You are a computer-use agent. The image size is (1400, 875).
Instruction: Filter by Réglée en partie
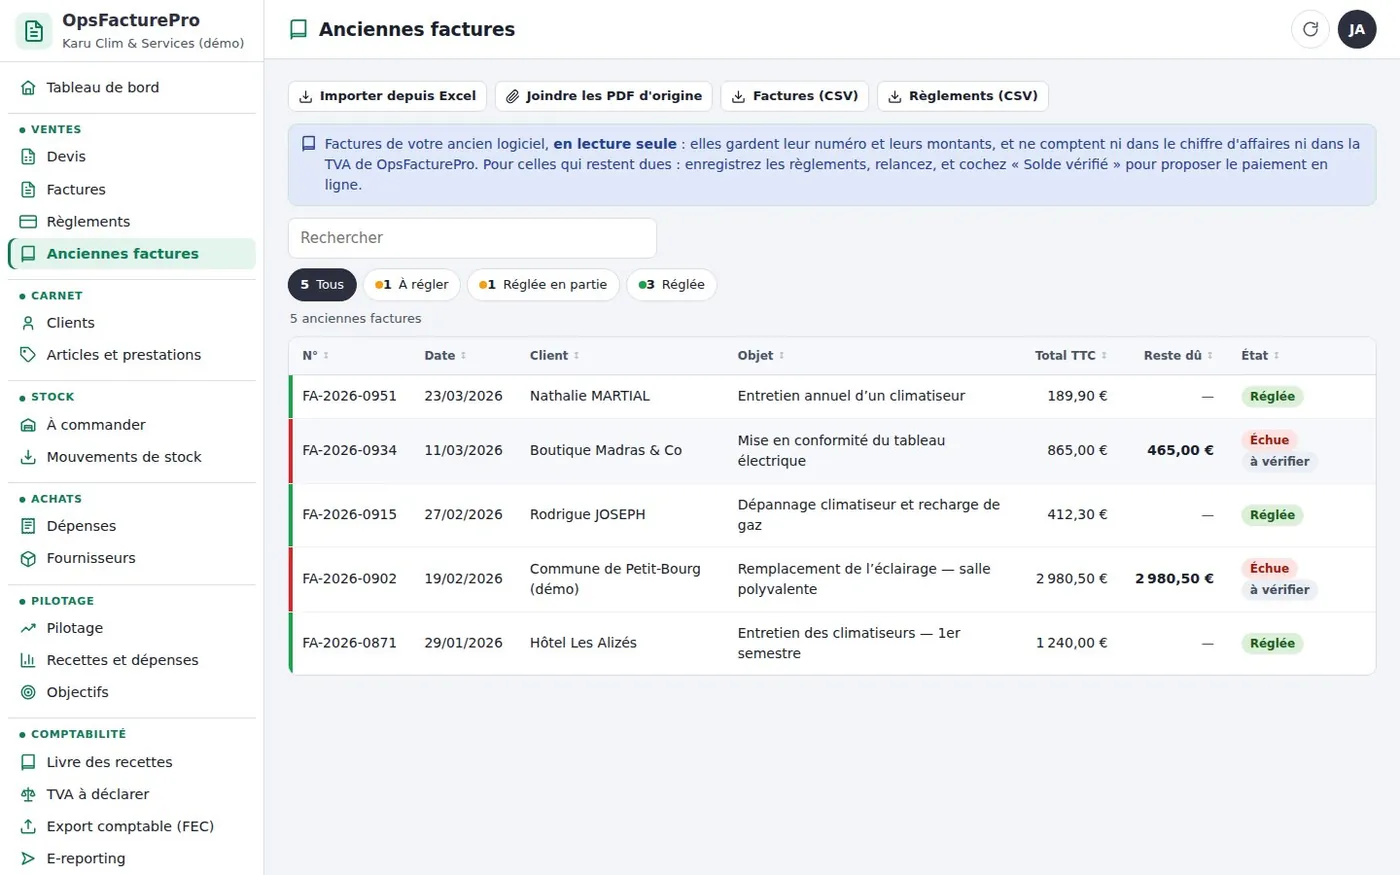coord(543,284)
